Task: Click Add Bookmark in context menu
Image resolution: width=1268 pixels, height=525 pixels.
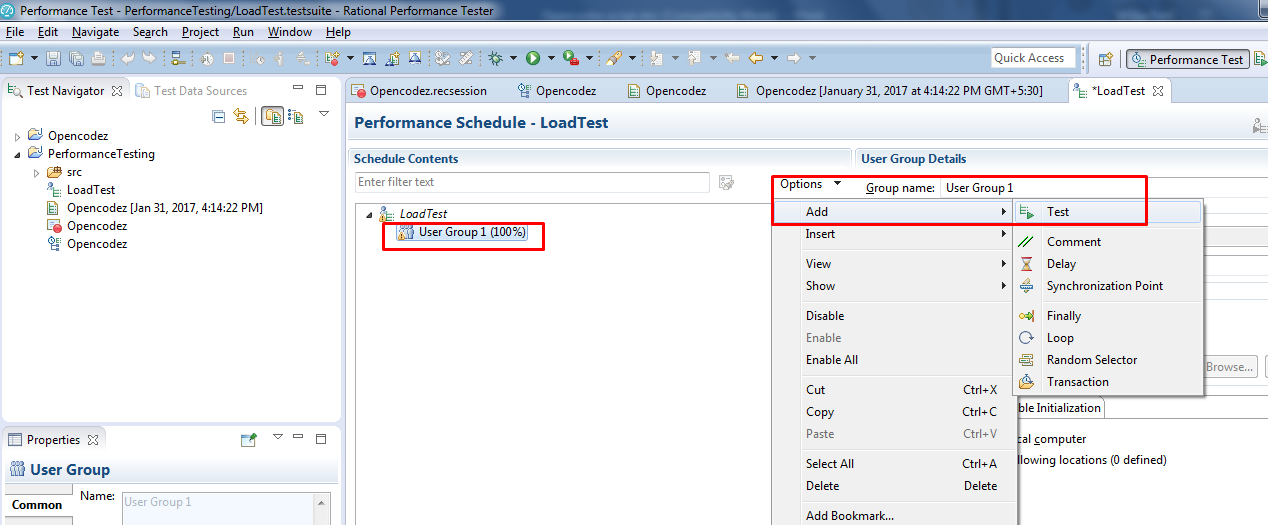Action: pos(894,516)
